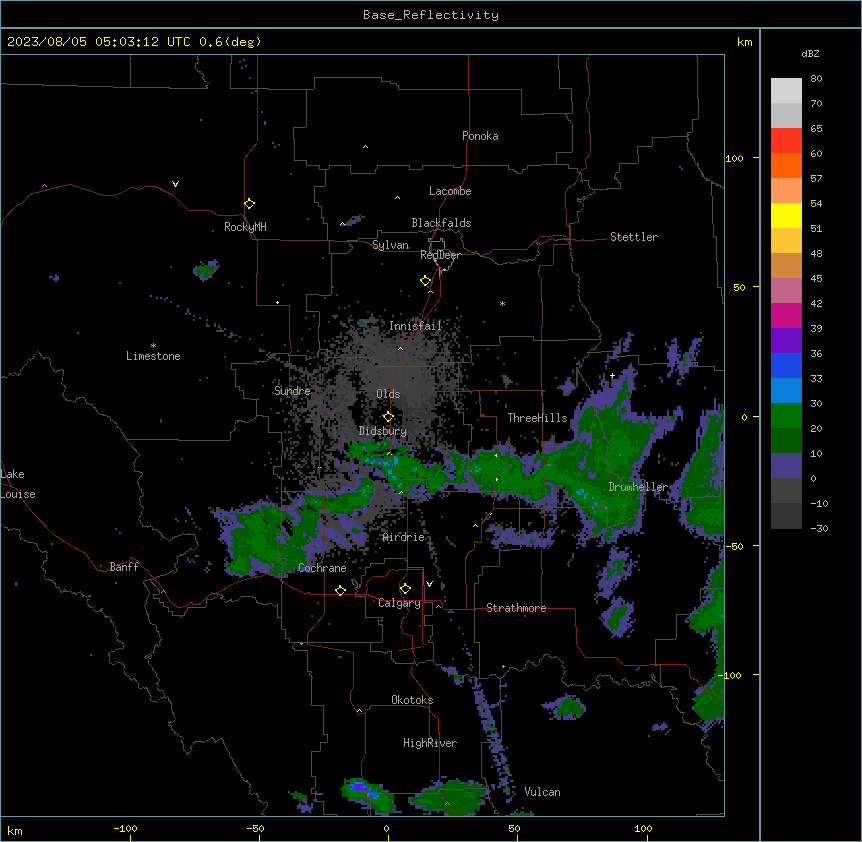Pick the red 60–65 dBZ legend swatch

(x=786, y=140)
